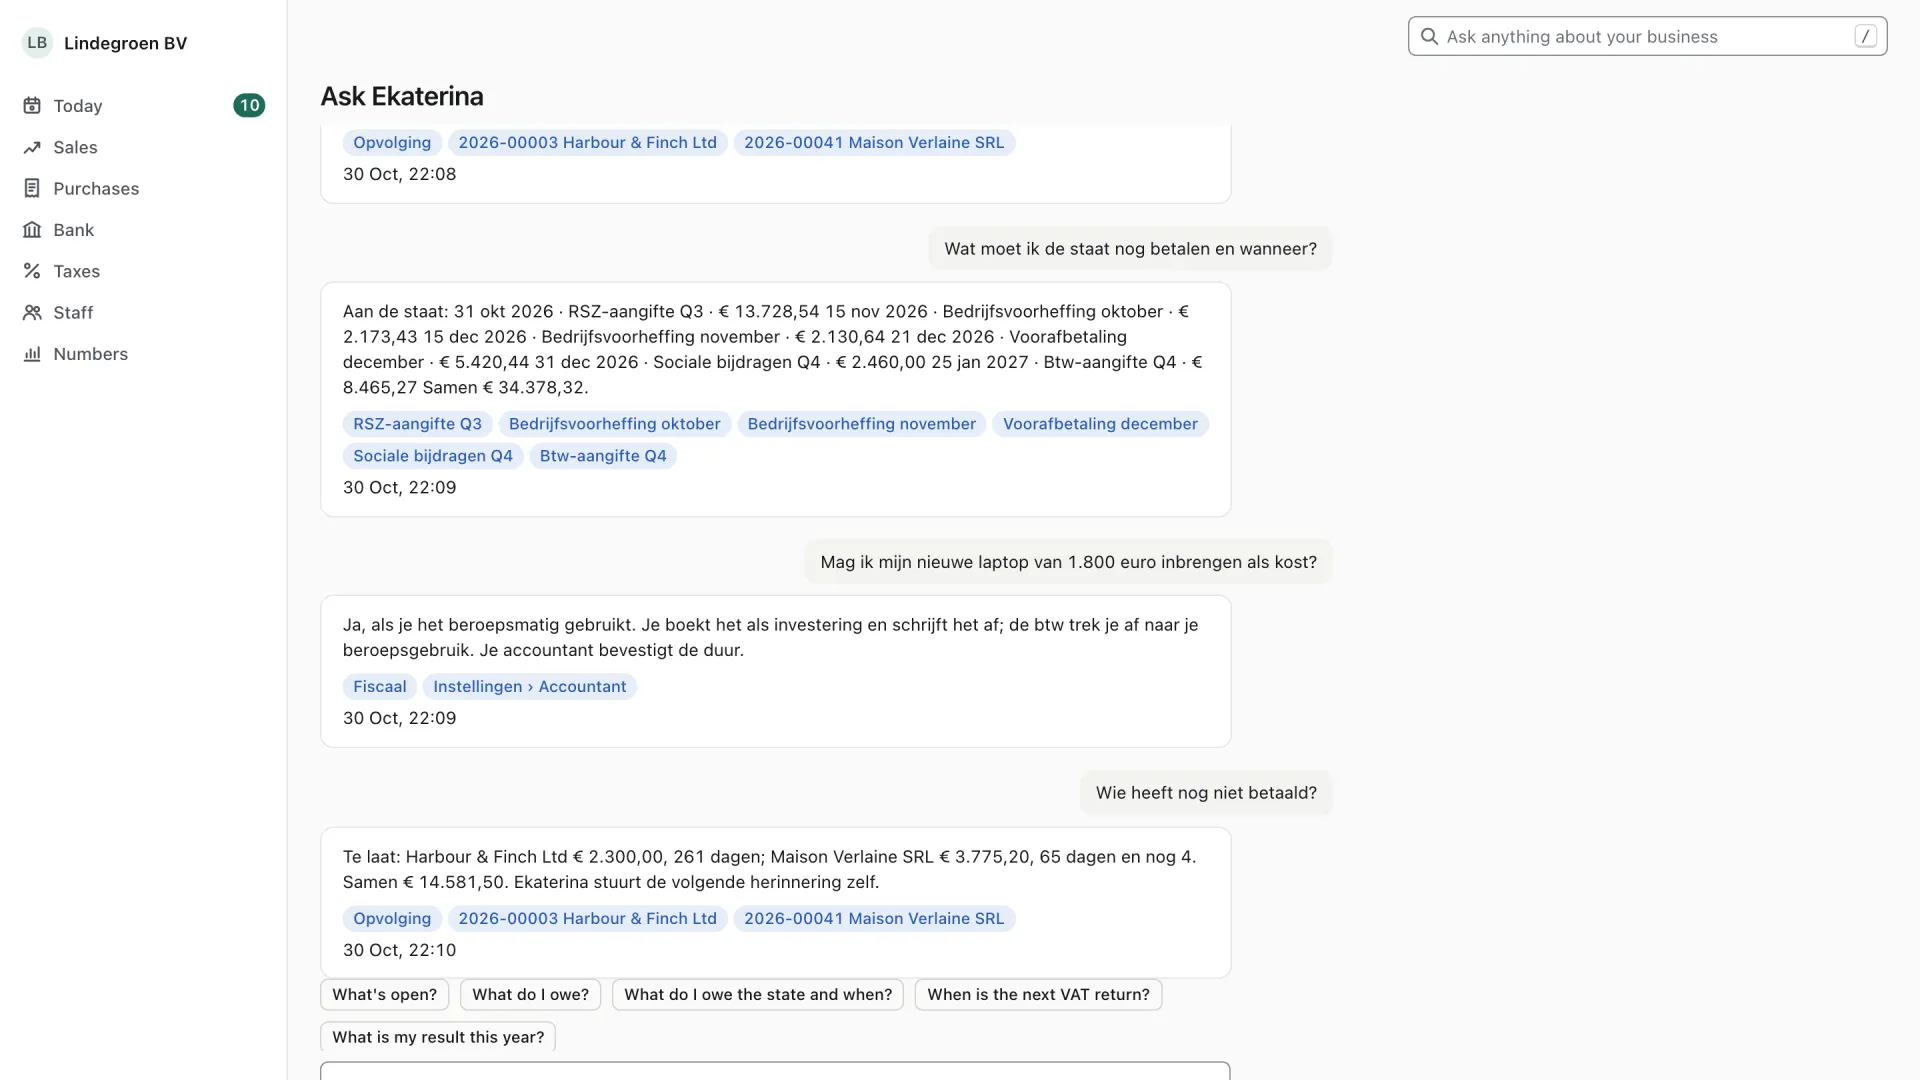Open the Taxes page
The width and height of the screenshot is (1920, 1080).
point(144,271)
